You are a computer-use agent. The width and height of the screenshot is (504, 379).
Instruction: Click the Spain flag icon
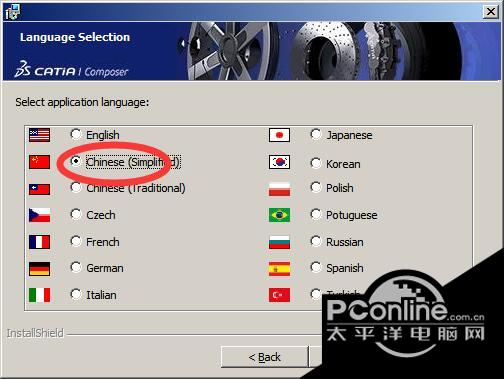click(x=279, y=269)
